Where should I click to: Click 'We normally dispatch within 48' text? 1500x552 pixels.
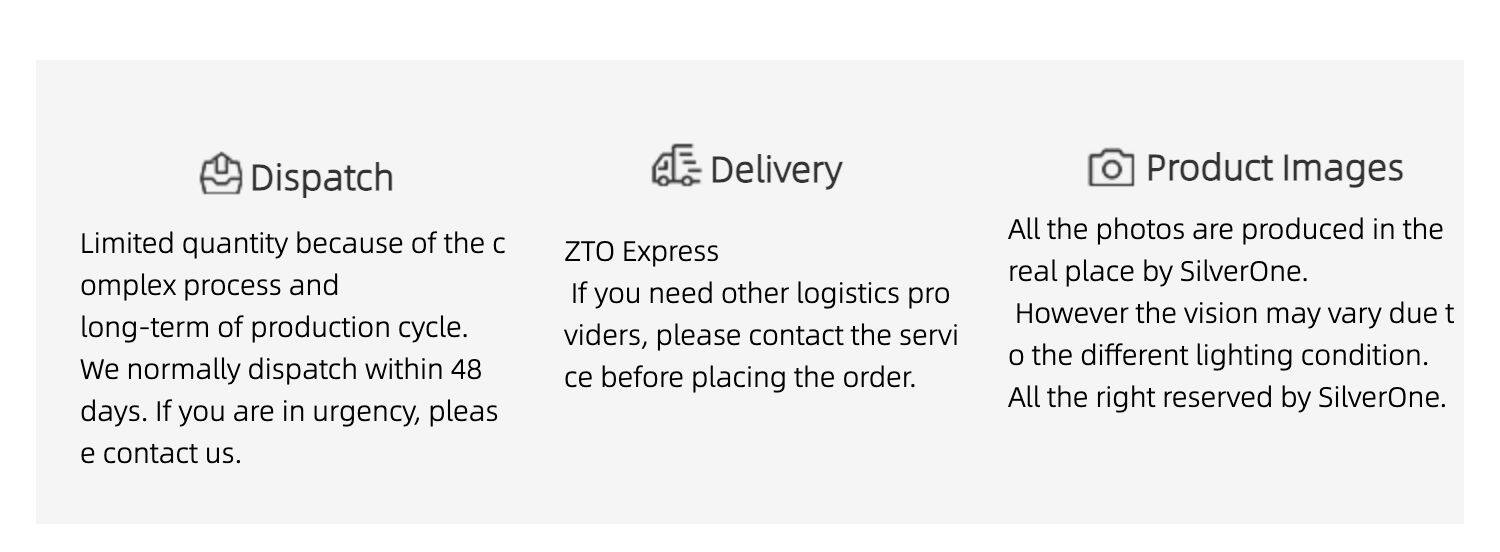click(x=280, y=370)
